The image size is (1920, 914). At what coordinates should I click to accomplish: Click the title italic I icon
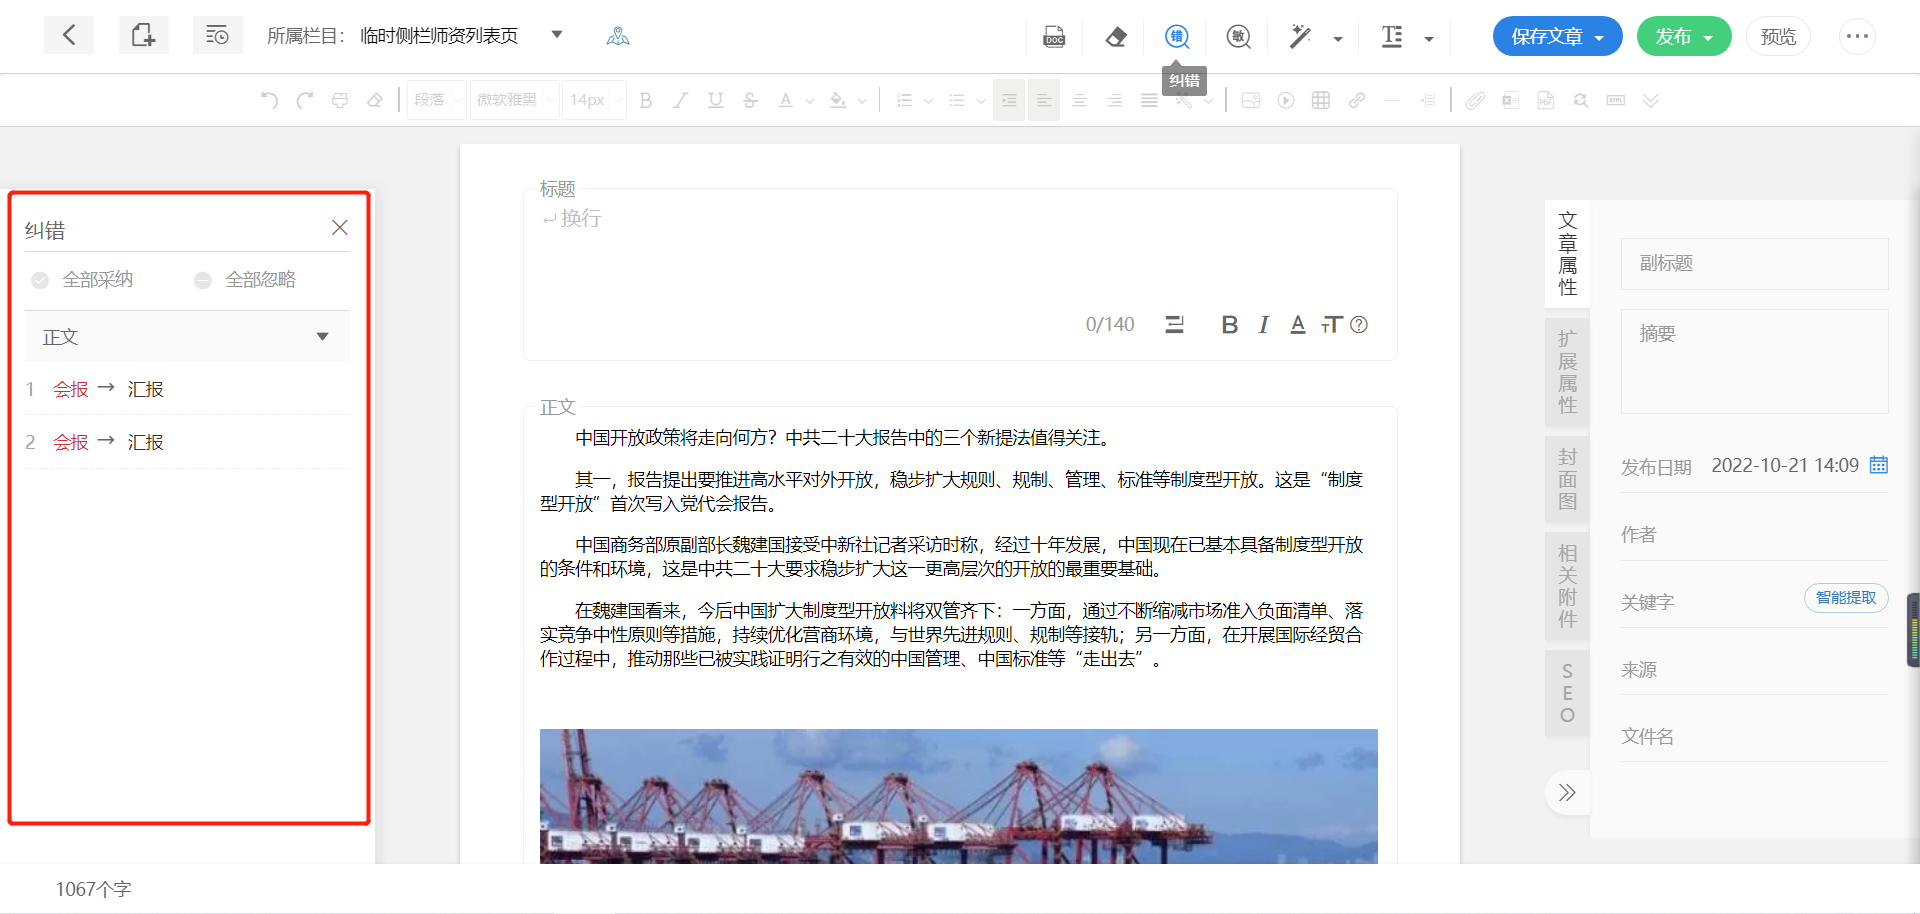1264,325
